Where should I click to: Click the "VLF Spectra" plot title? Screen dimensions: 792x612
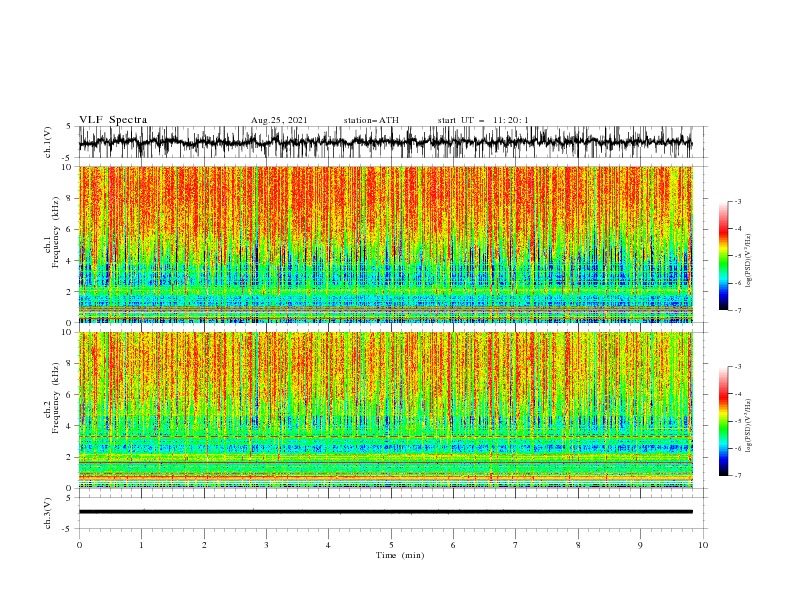tap(113, 120)
